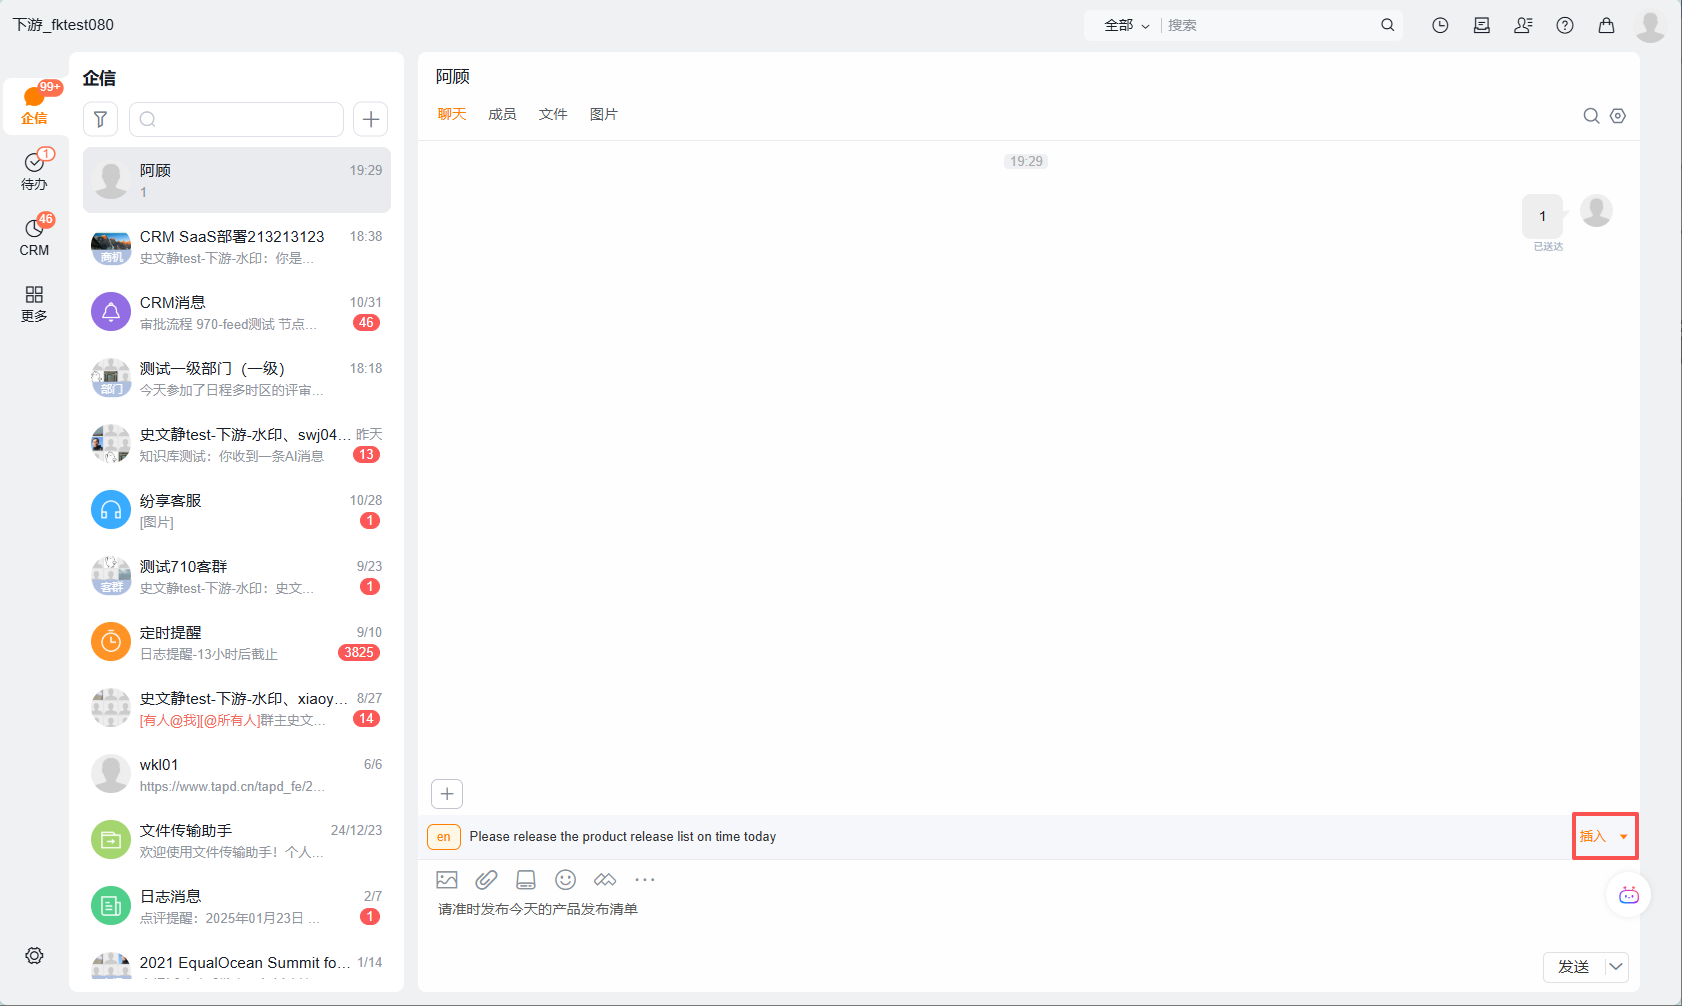Image resolution: width=1682 pixels, height=1006 pixels.
Task: Click the filter funnel icon in chat list
Action: click(x=100, y=119)
